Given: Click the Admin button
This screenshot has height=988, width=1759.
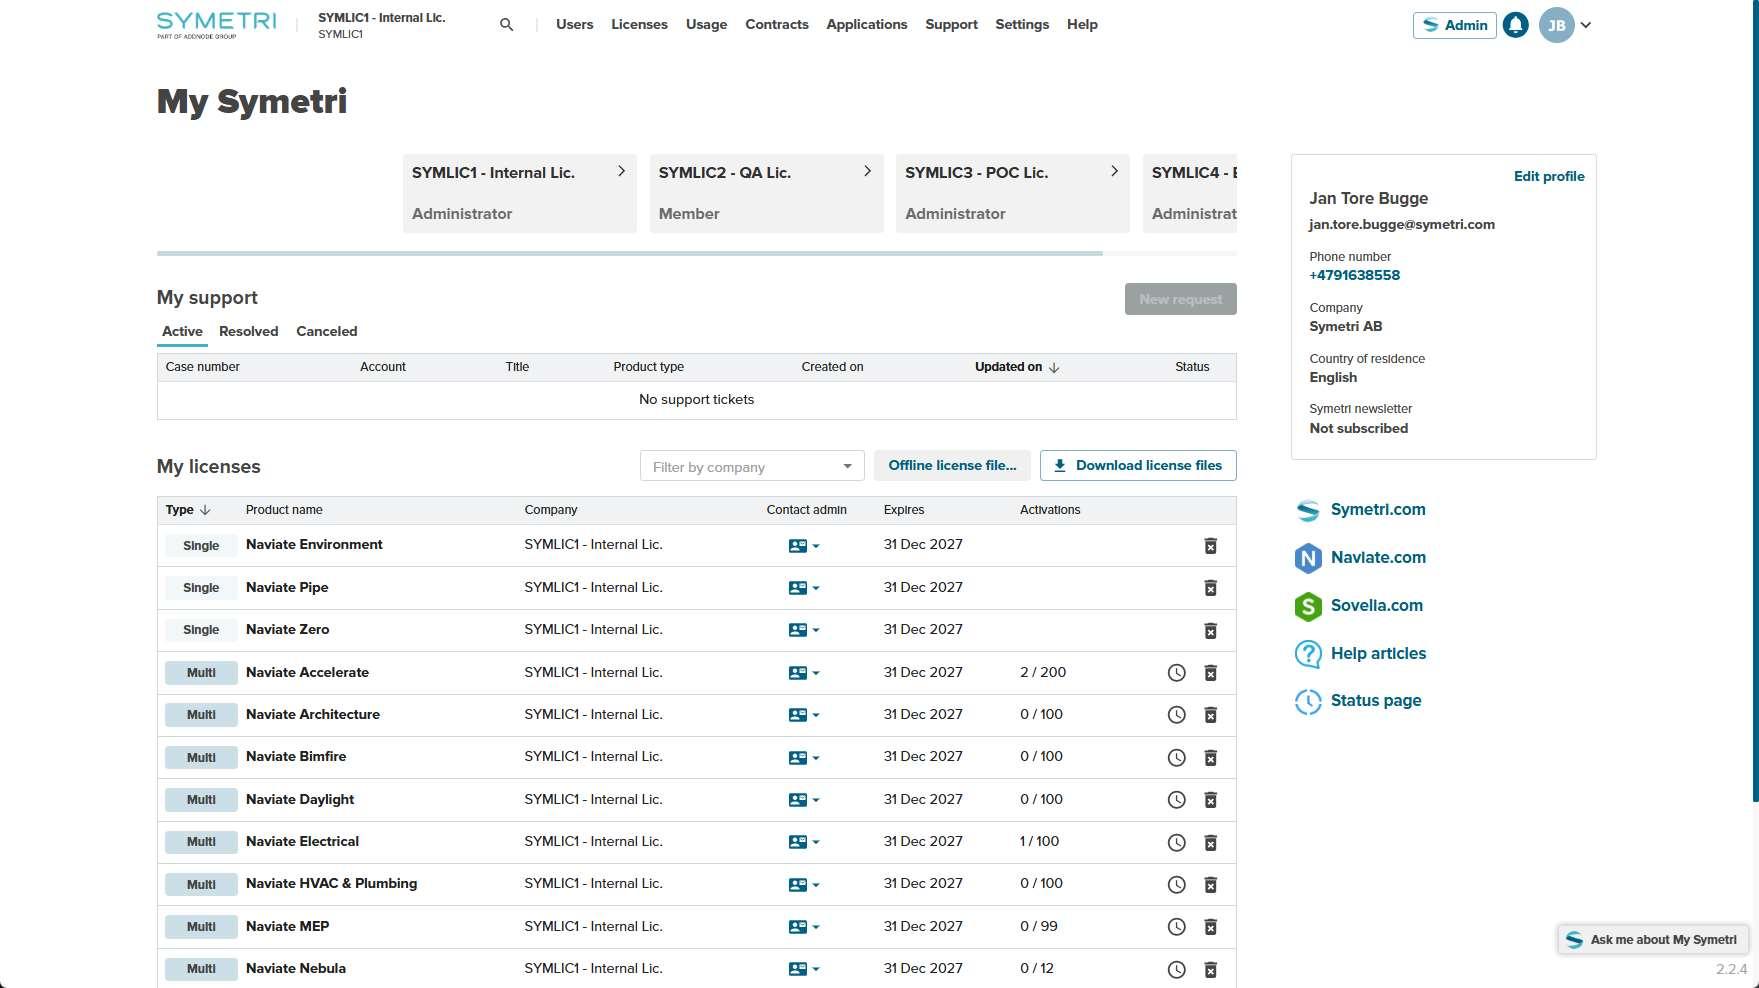Looking at the screenshot, I should coord(1455,25).
